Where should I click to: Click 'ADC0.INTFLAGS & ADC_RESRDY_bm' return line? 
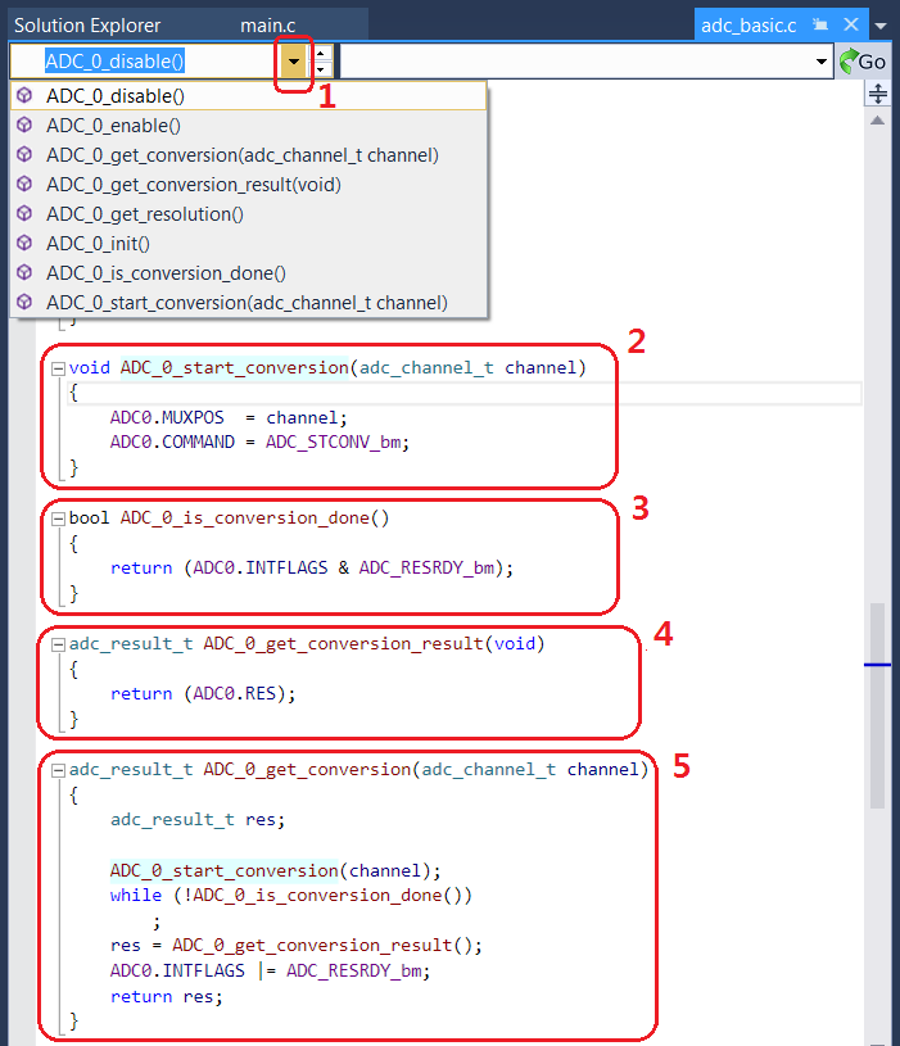pos(312,568)
